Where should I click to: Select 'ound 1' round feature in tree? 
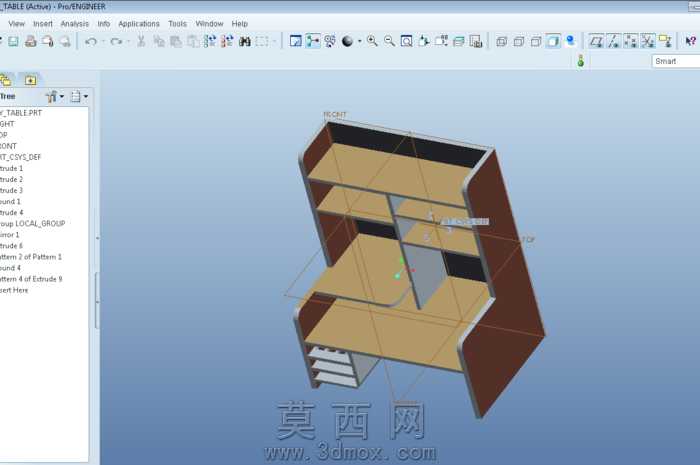(x=10, y=202)
